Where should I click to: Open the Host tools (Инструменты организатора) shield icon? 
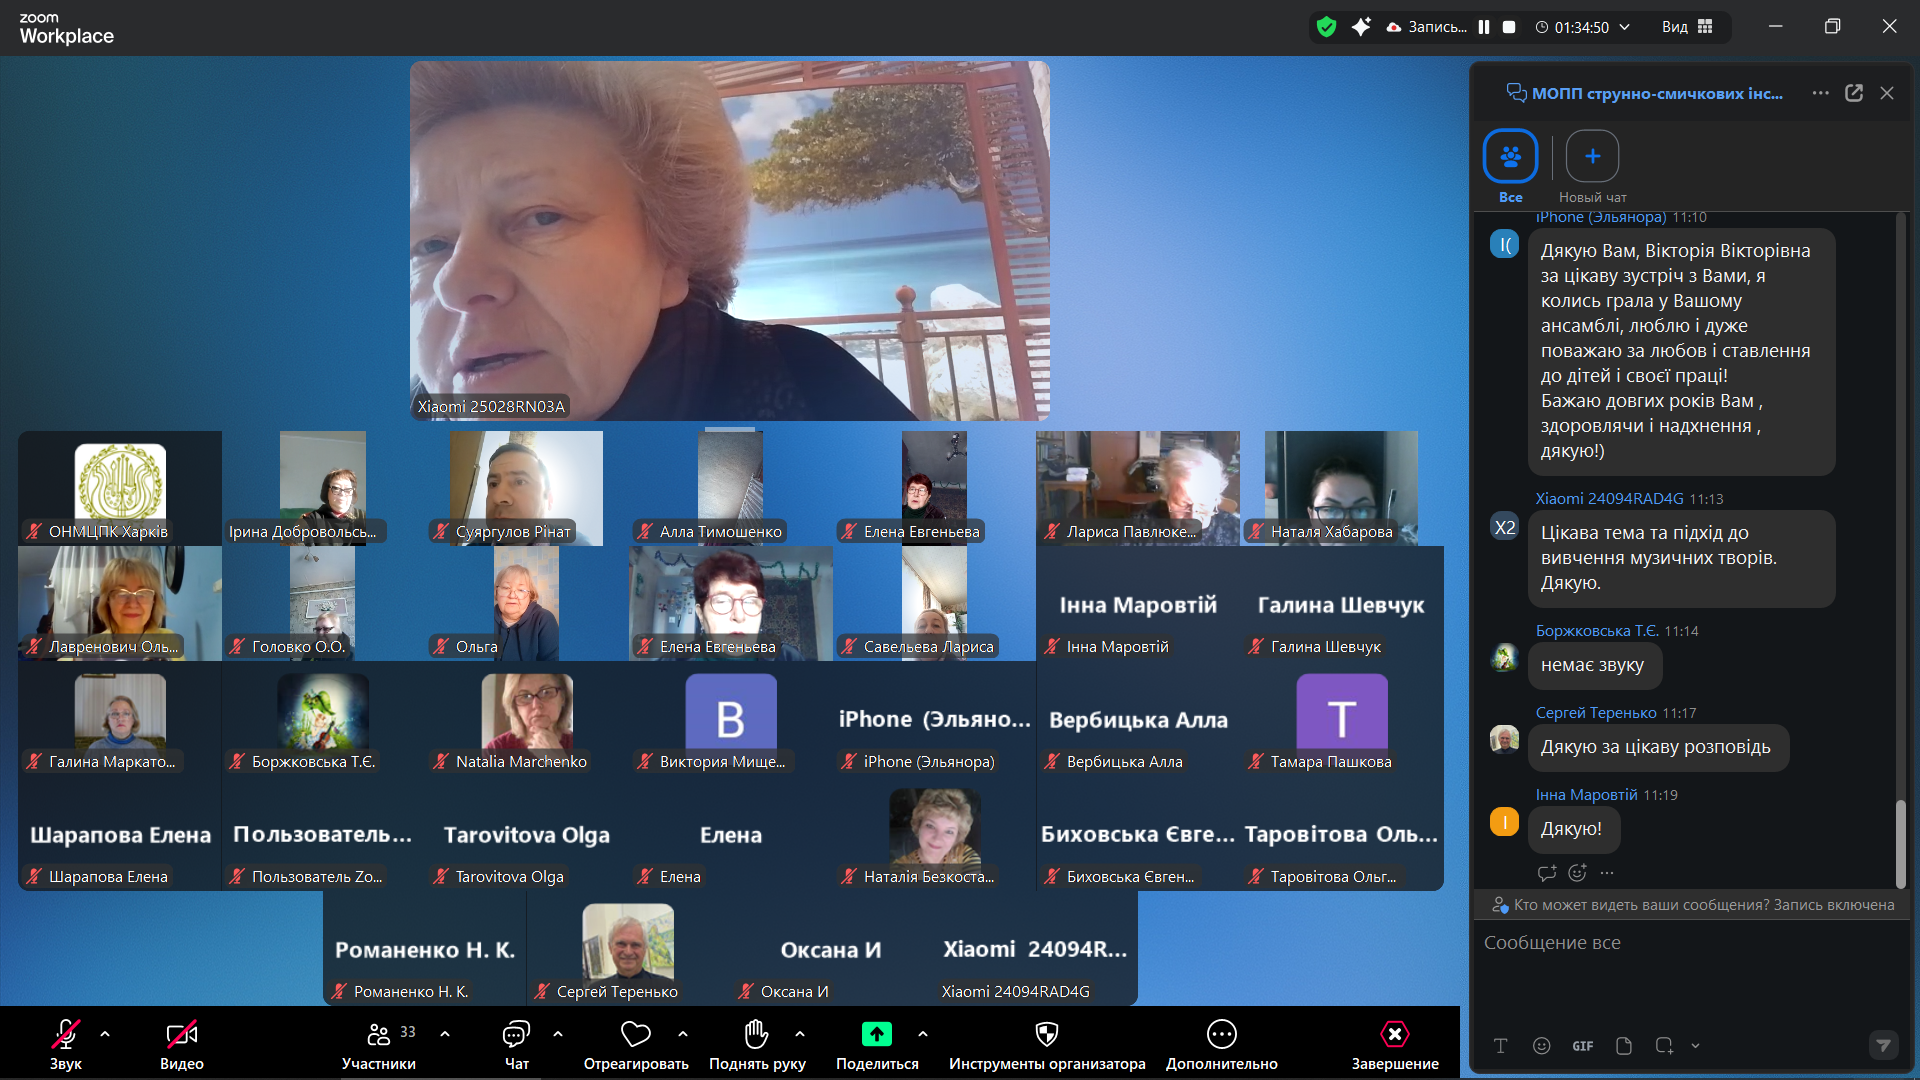(x=1046, y=1034)
